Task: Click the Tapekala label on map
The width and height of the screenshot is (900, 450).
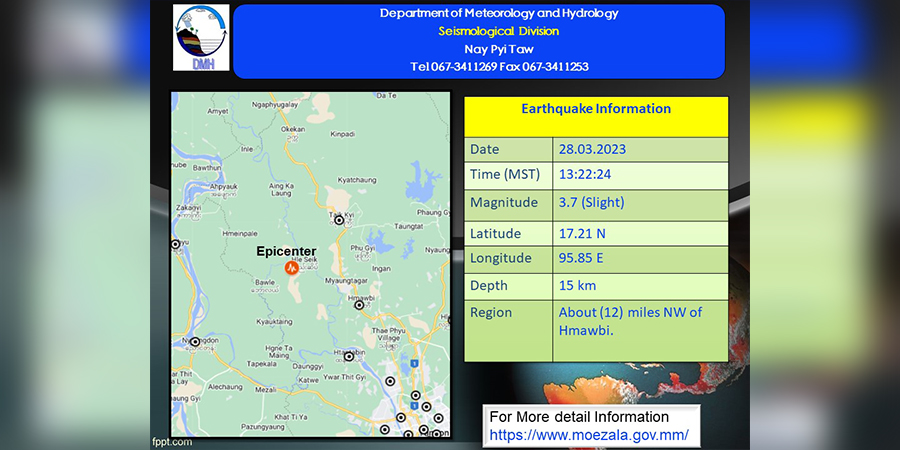Action: point(262,363)
